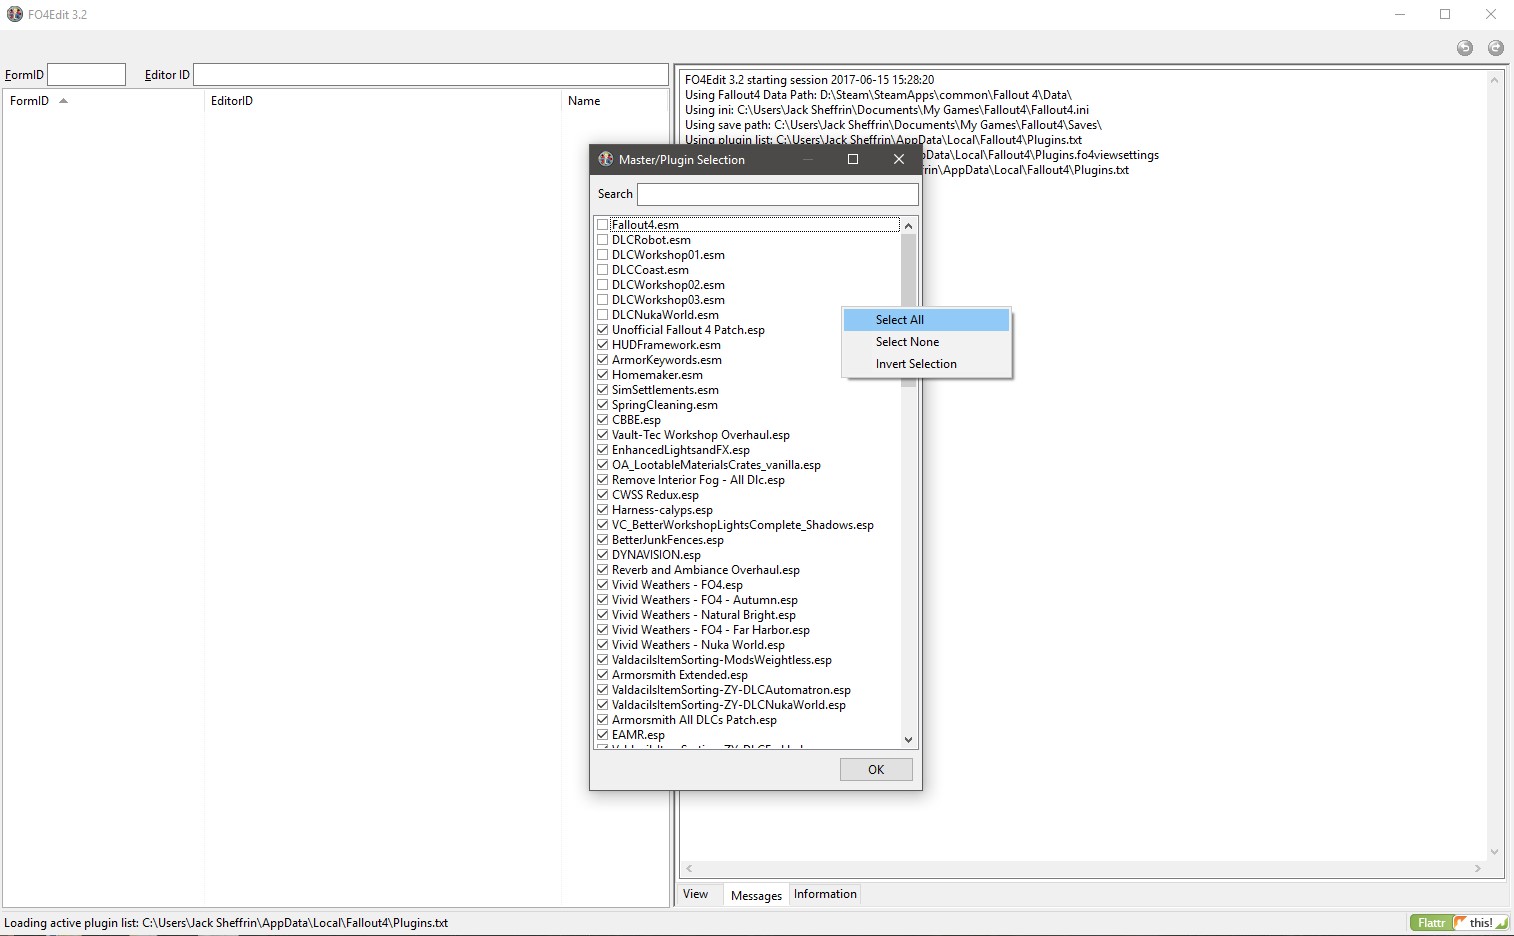The width and height of the screenshot is (1514, 936).
Task: Choose Select None from context menu
Action: pyautogui.click(x=927, y=342)
